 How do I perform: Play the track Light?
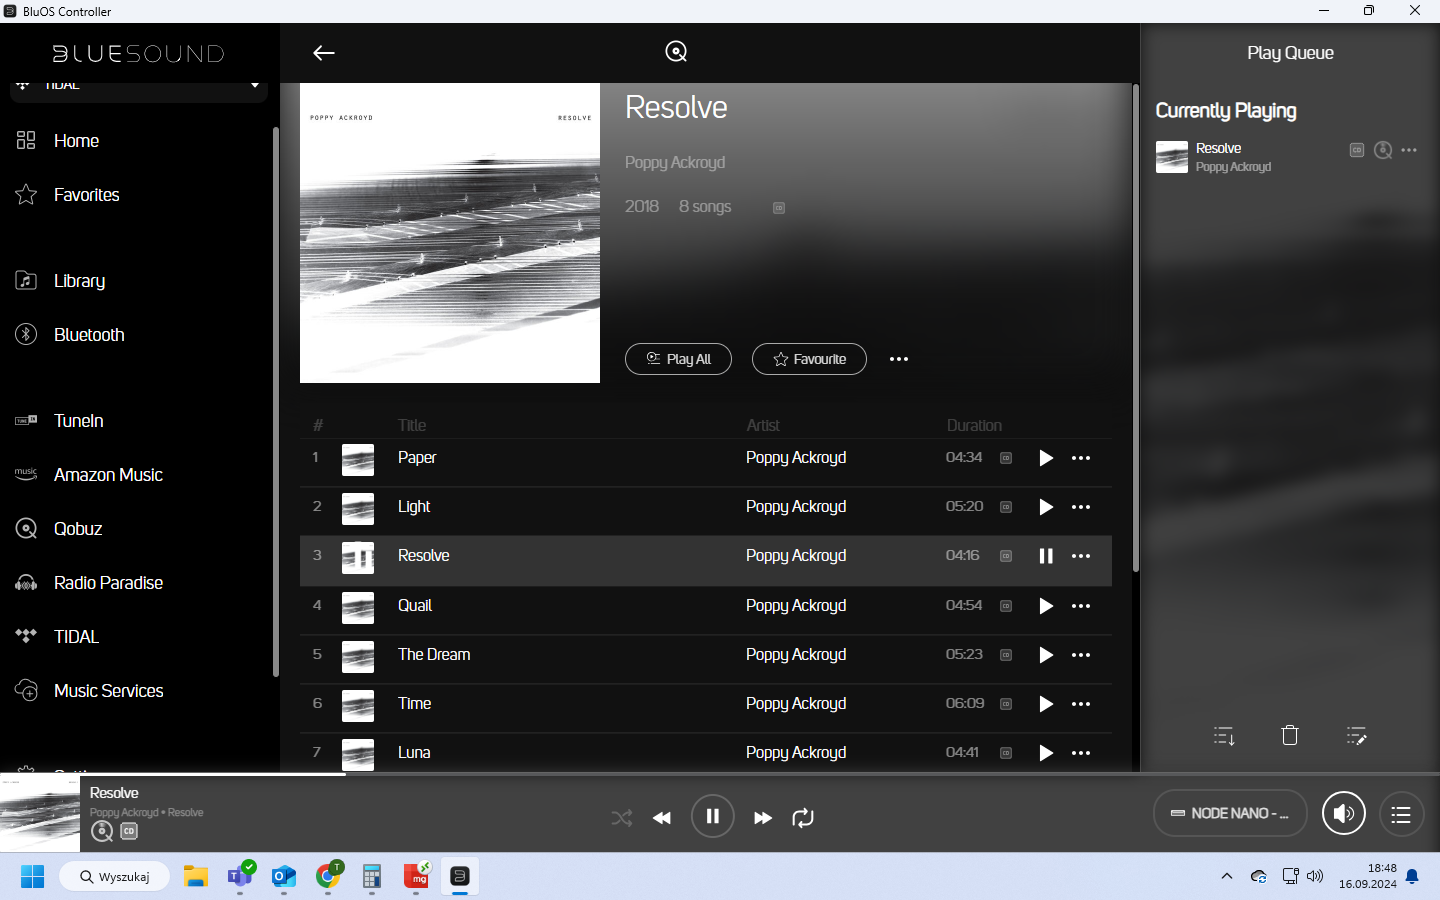click(1046, 507)
